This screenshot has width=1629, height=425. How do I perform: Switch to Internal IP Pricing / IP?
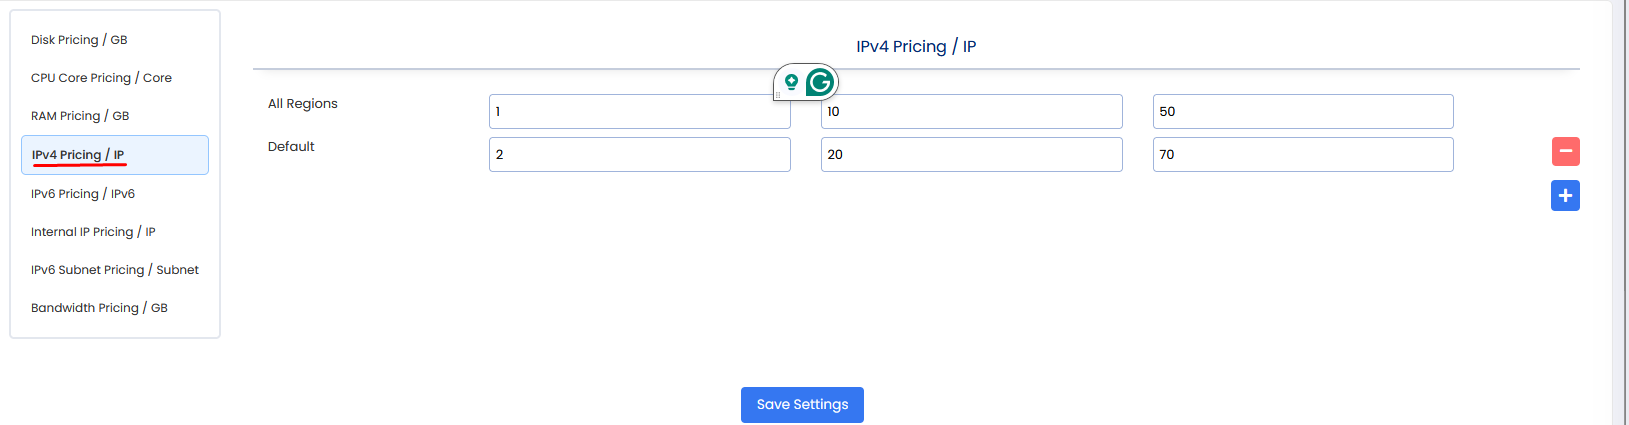93,232
